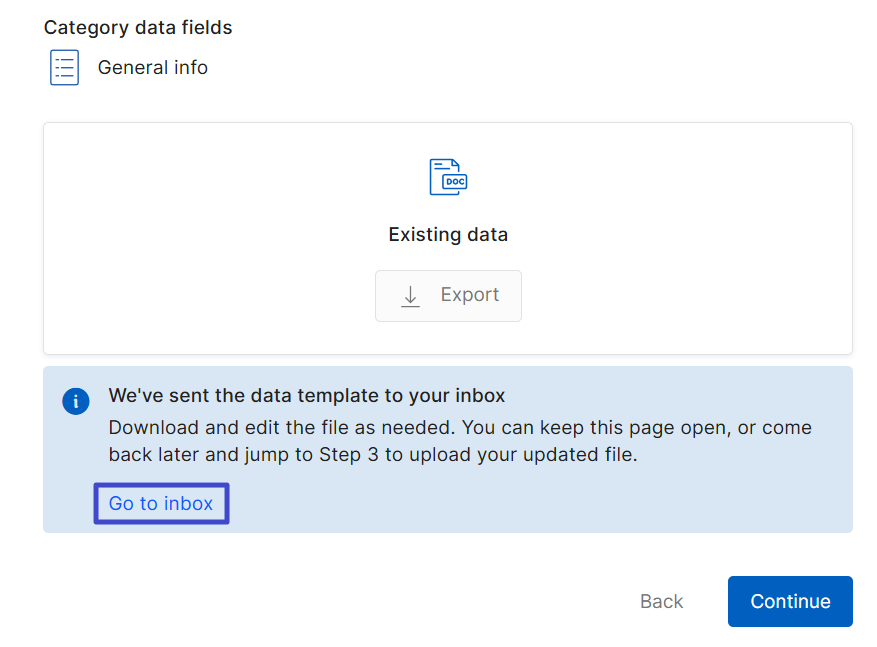Select the General info label
The width and height of the screenshot is (877, 647).
coord(152,67)
